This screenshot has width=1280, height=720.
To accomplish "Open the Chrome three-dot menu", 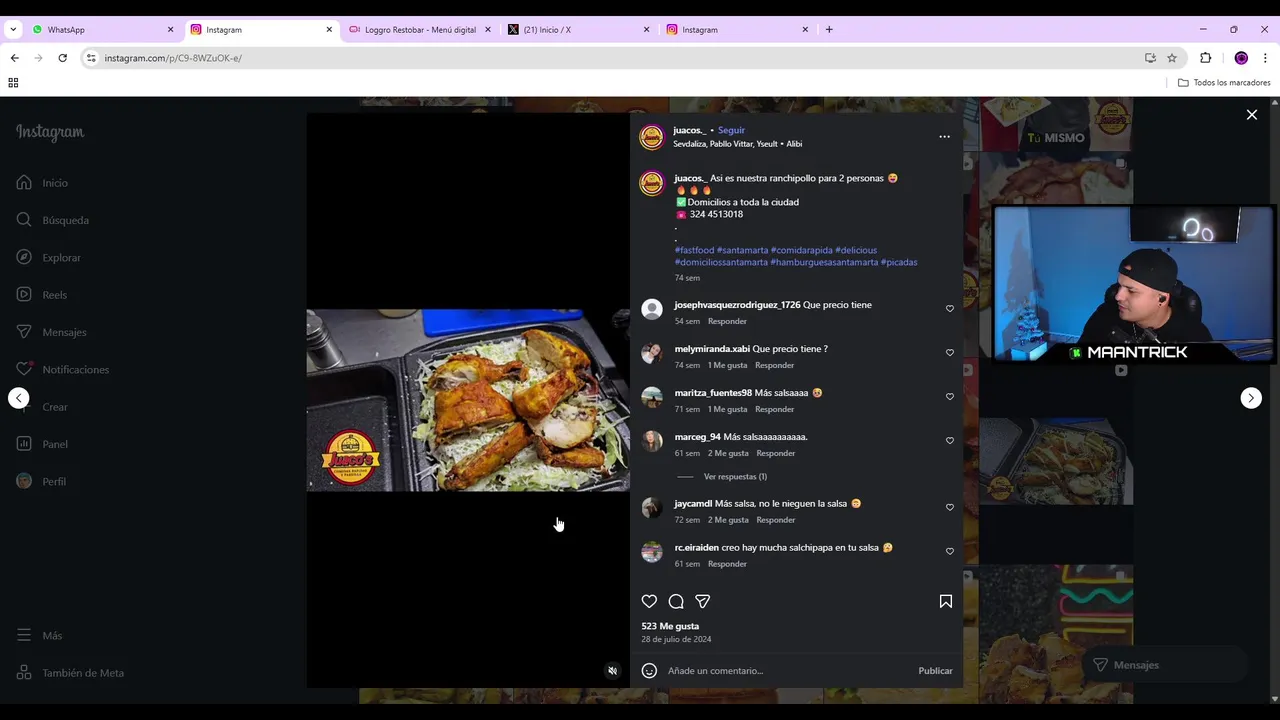I will click(x=1266, y=58).
